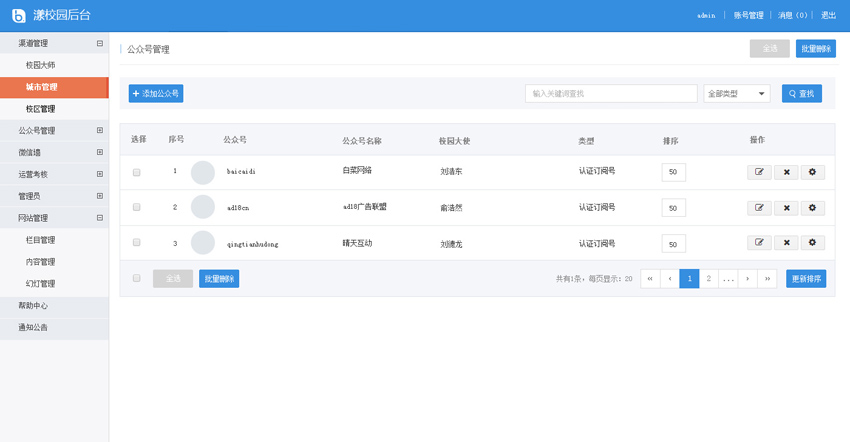The width and height of the screenshot is (850, 442).
Task: Open 帮助中心 in the sidebar
Action: [33, 306]
